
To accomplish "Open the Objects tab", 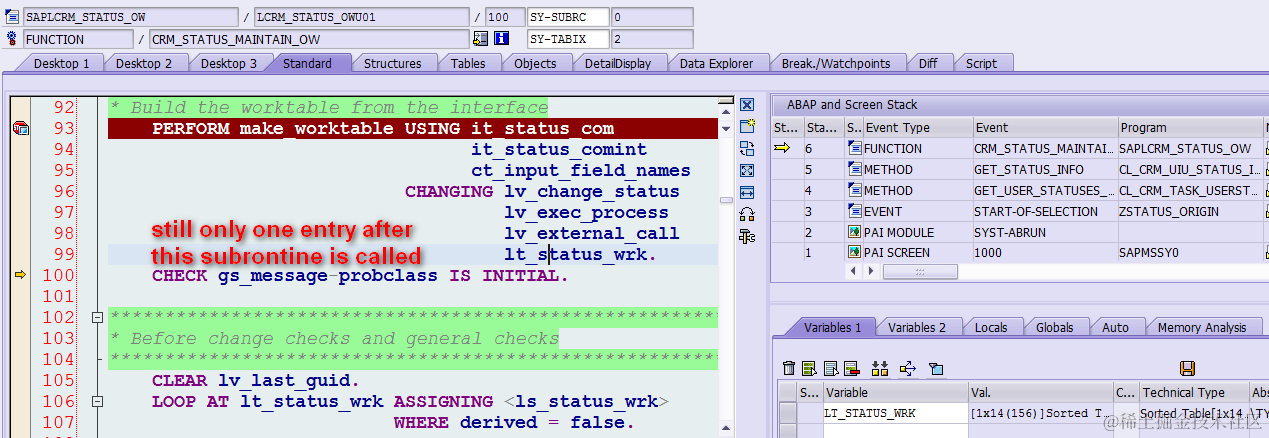I will pos(535,63).
